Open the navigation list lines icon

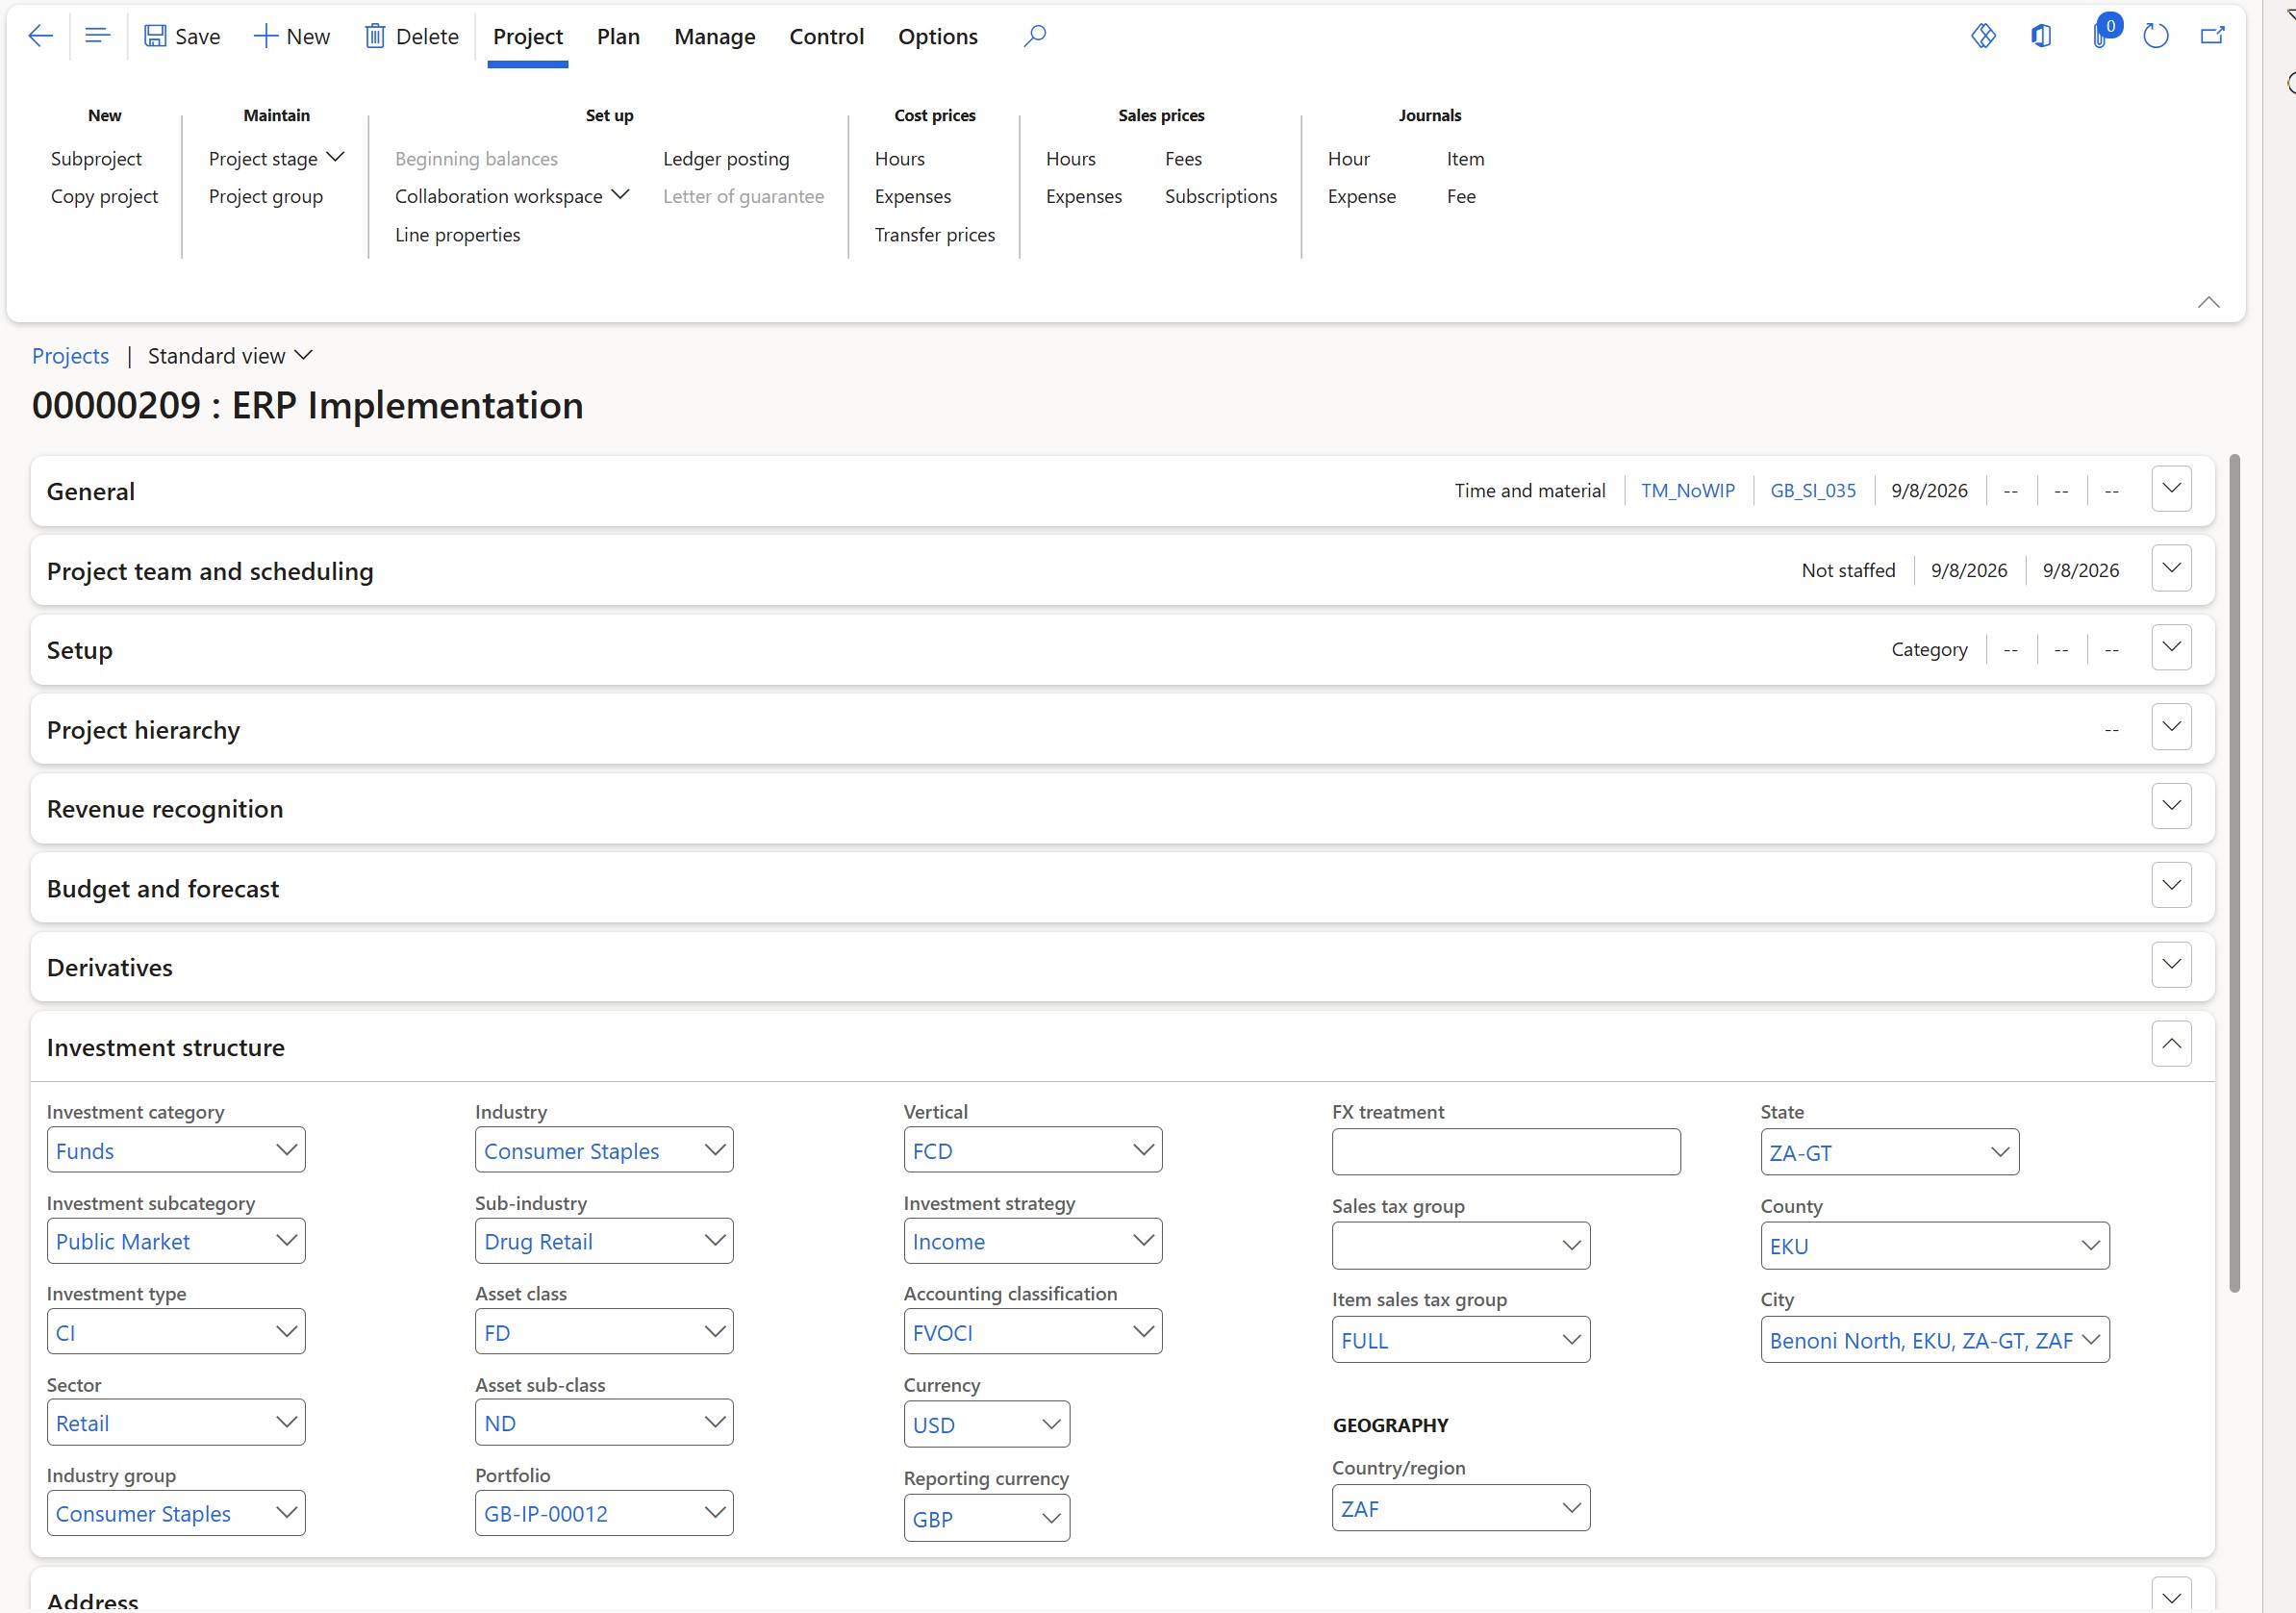click(x=97, y=36)
